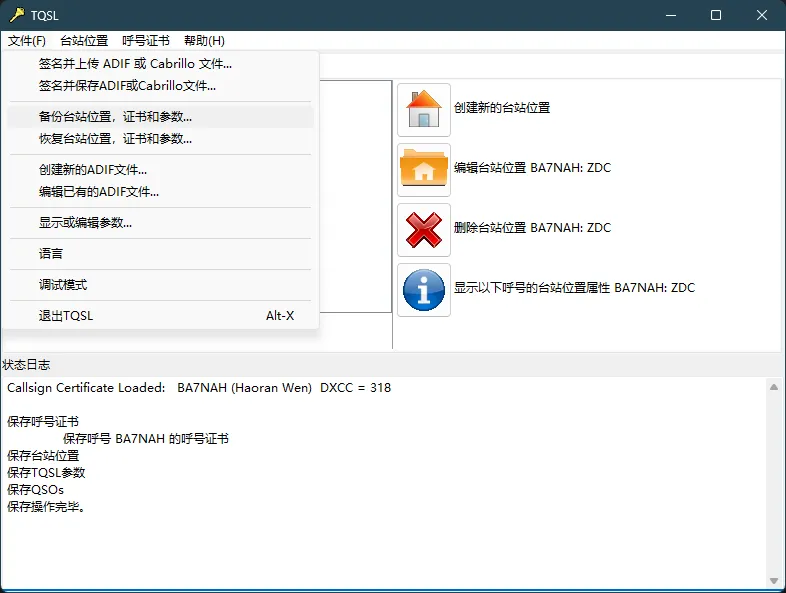The image size is (786, 593).
Task: Choose 备份台站位置，证书和参数
Action: coord(115,117)
